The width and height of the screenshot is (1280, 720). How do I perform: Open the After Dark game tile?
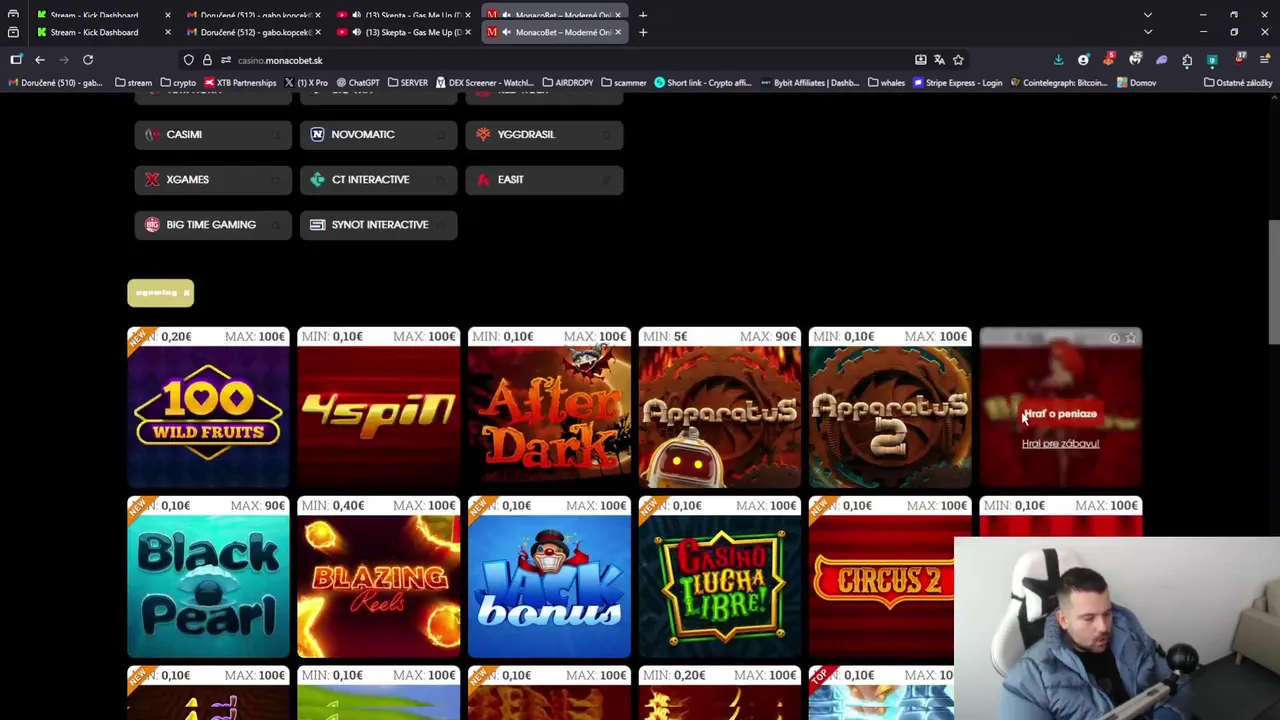click(x=549, y=407)
